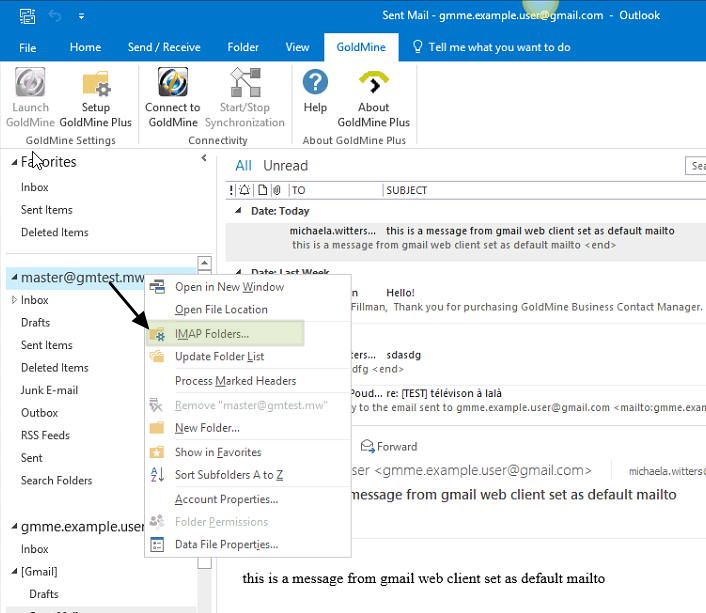Image resolution: width=706 pixels, height=613 pixels.
Task: Click Tell me what you want to do
Action: (498, 47)
